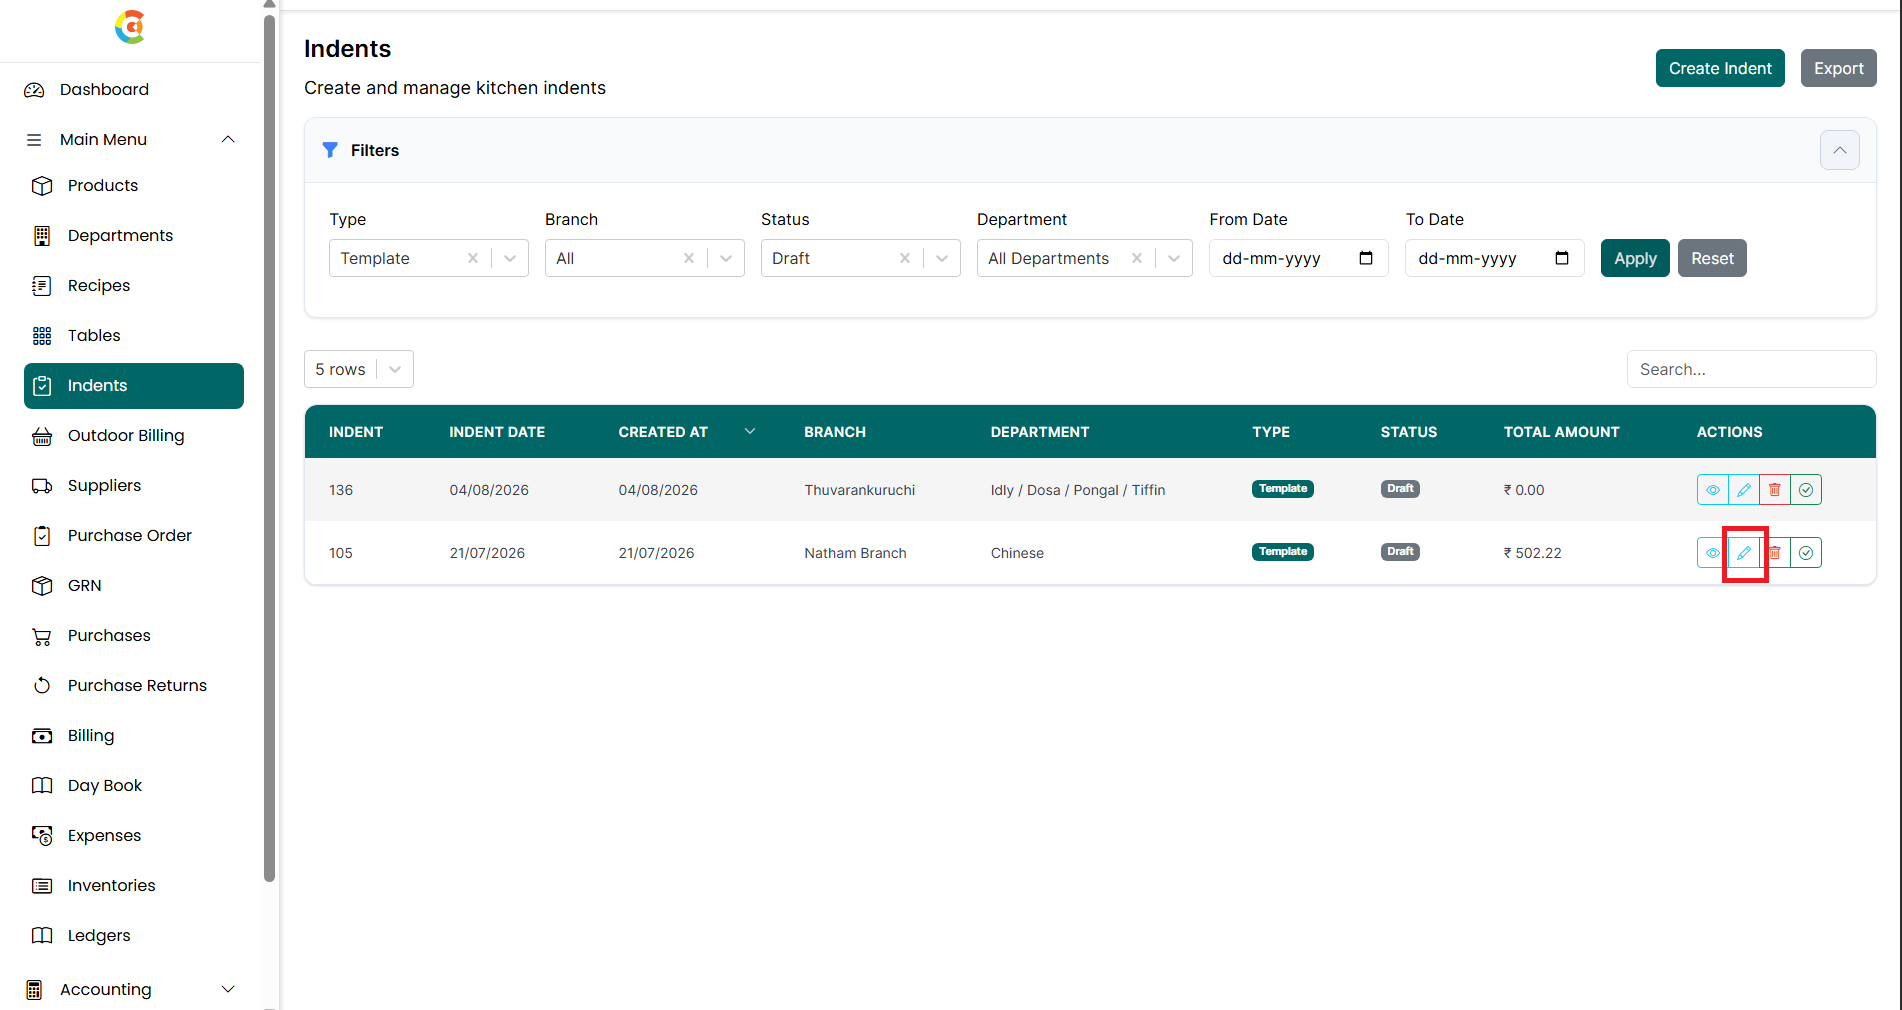Open To Date calendar picker icon
The image size is (1902, 1010).
[1562, 258]
